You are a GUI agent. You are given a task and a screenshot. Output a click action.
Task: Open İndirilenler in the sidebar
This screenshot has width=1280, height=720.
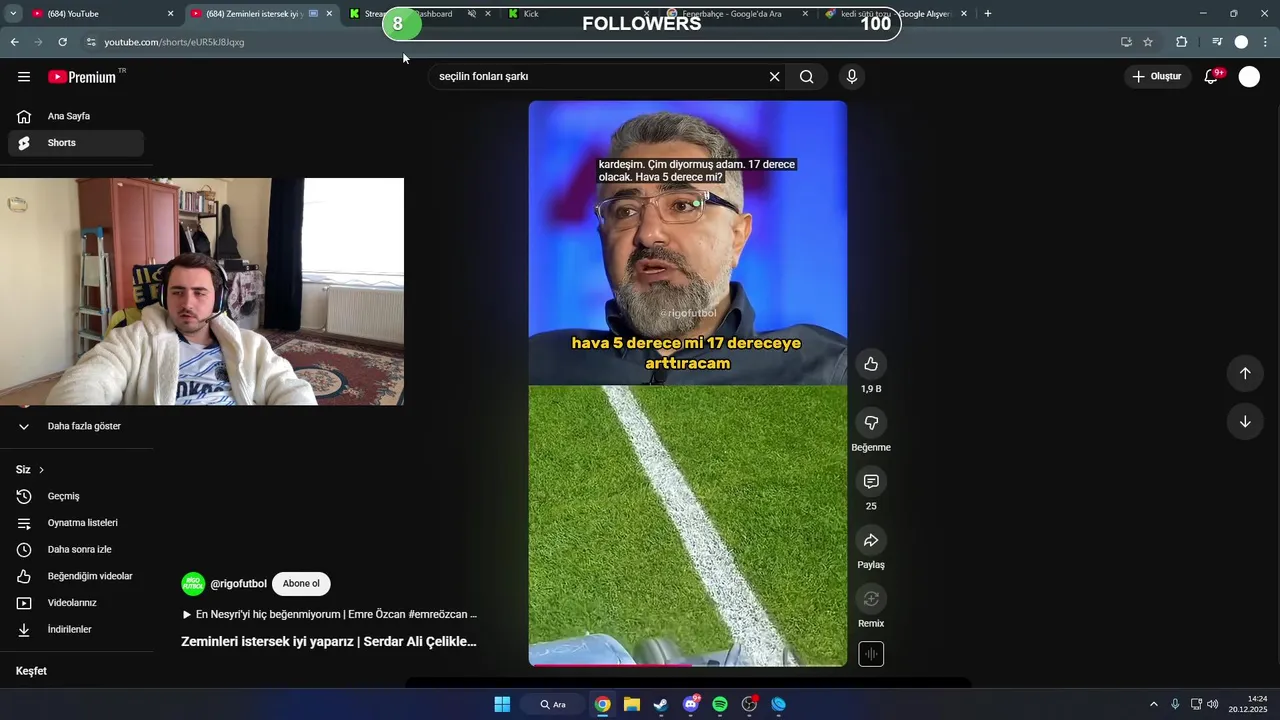76,630
